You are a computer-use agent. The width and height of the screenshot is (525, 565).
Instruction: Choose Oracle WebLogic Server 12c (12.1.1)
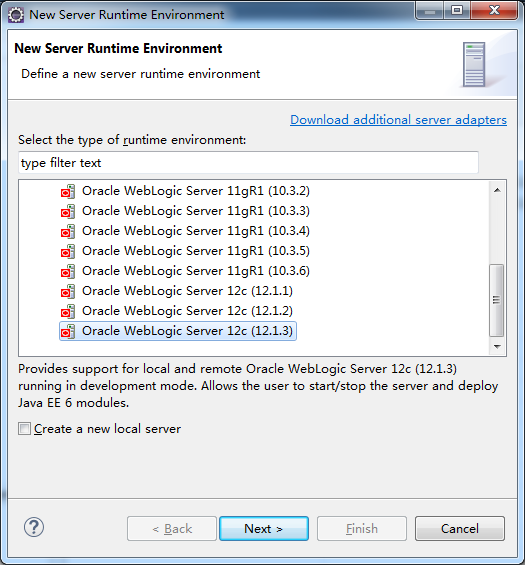pos(187,291)
